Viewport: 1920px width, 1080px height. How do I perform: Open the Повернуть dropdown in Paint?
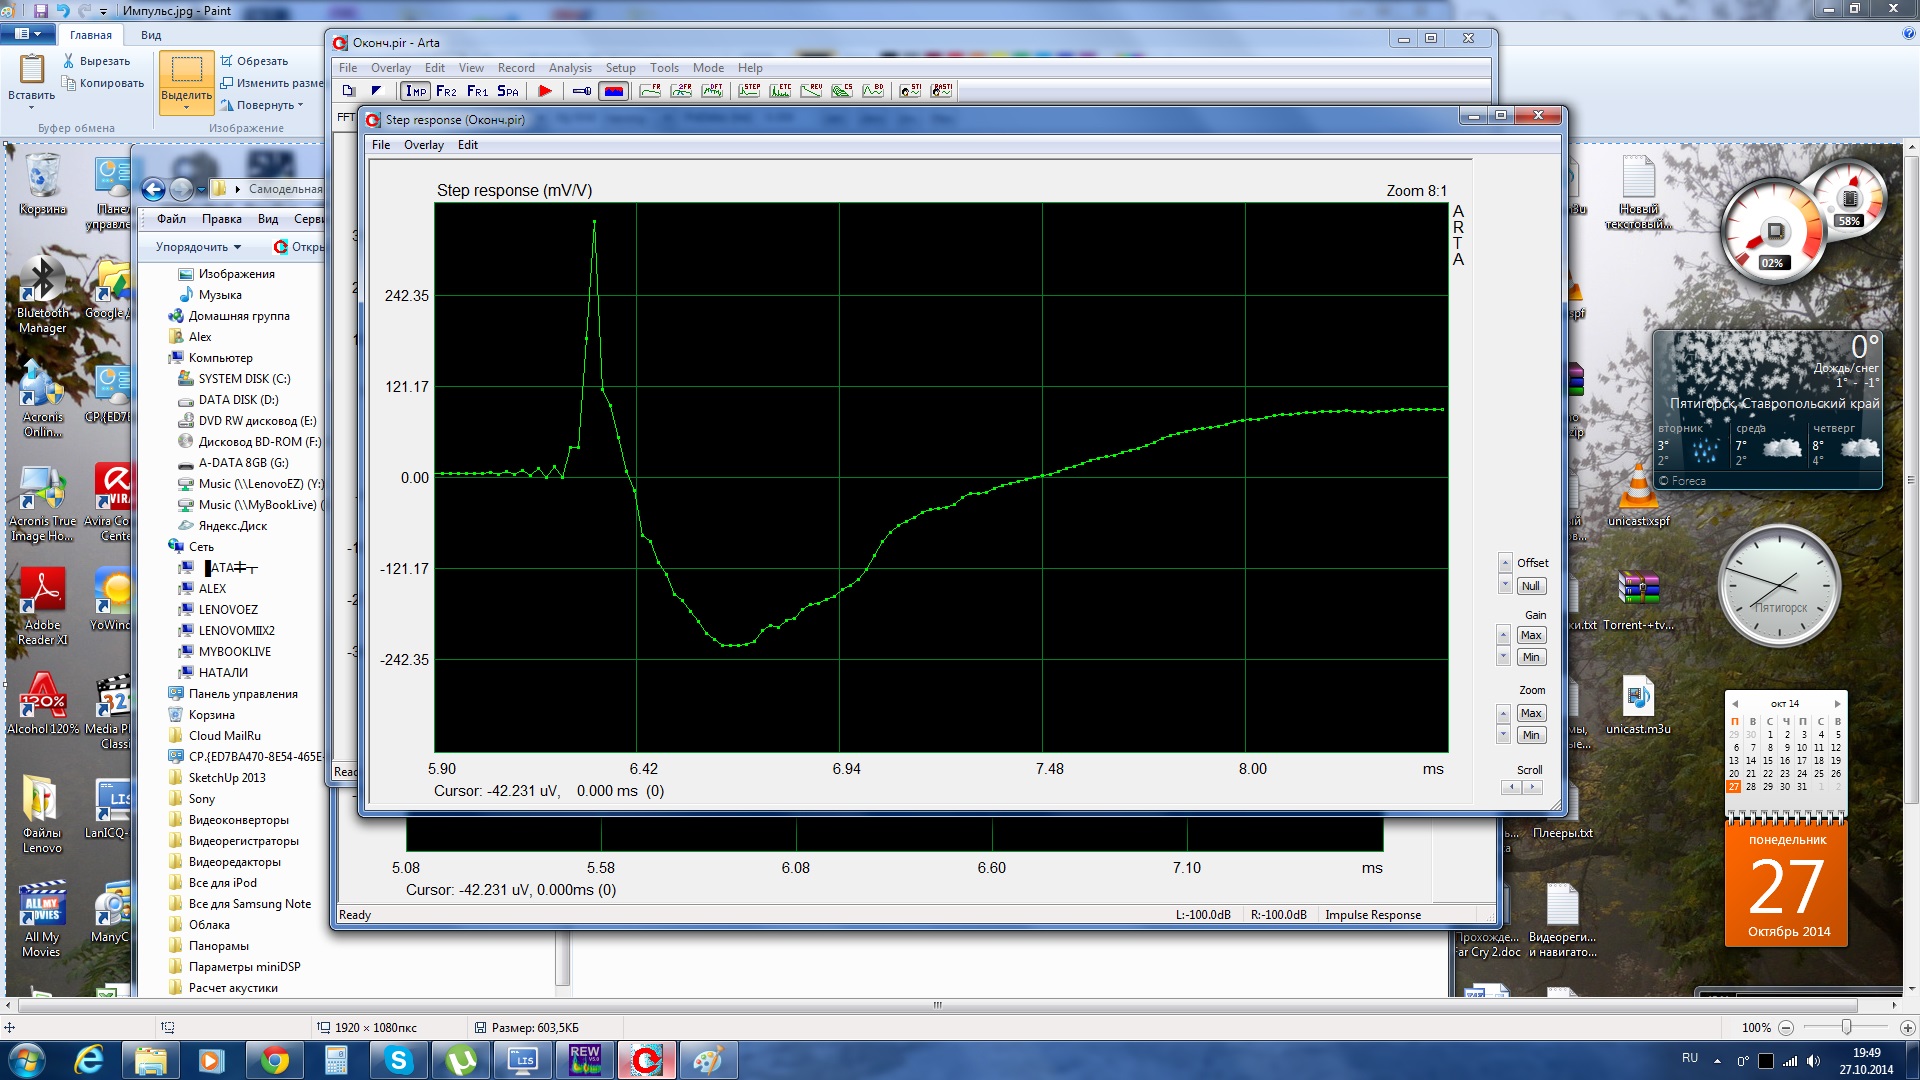tap(262, 105)
